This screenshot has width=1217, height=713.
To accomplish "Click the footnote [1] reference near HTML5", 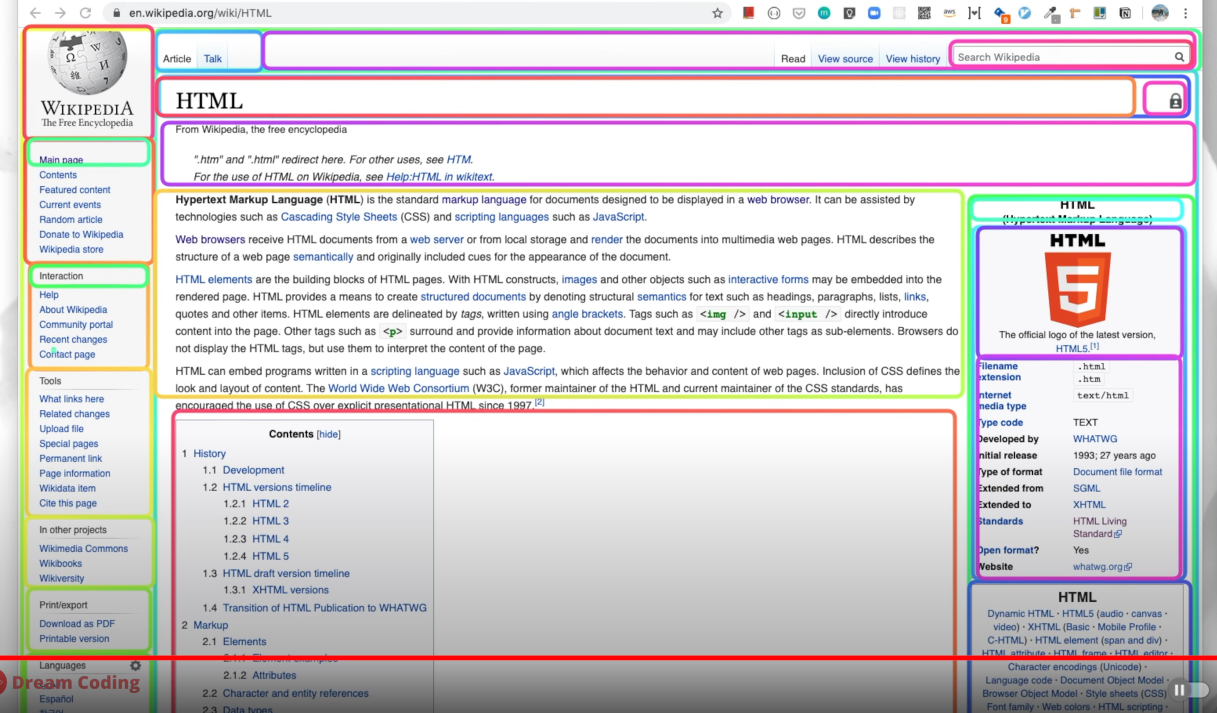I will (1094, 346).
